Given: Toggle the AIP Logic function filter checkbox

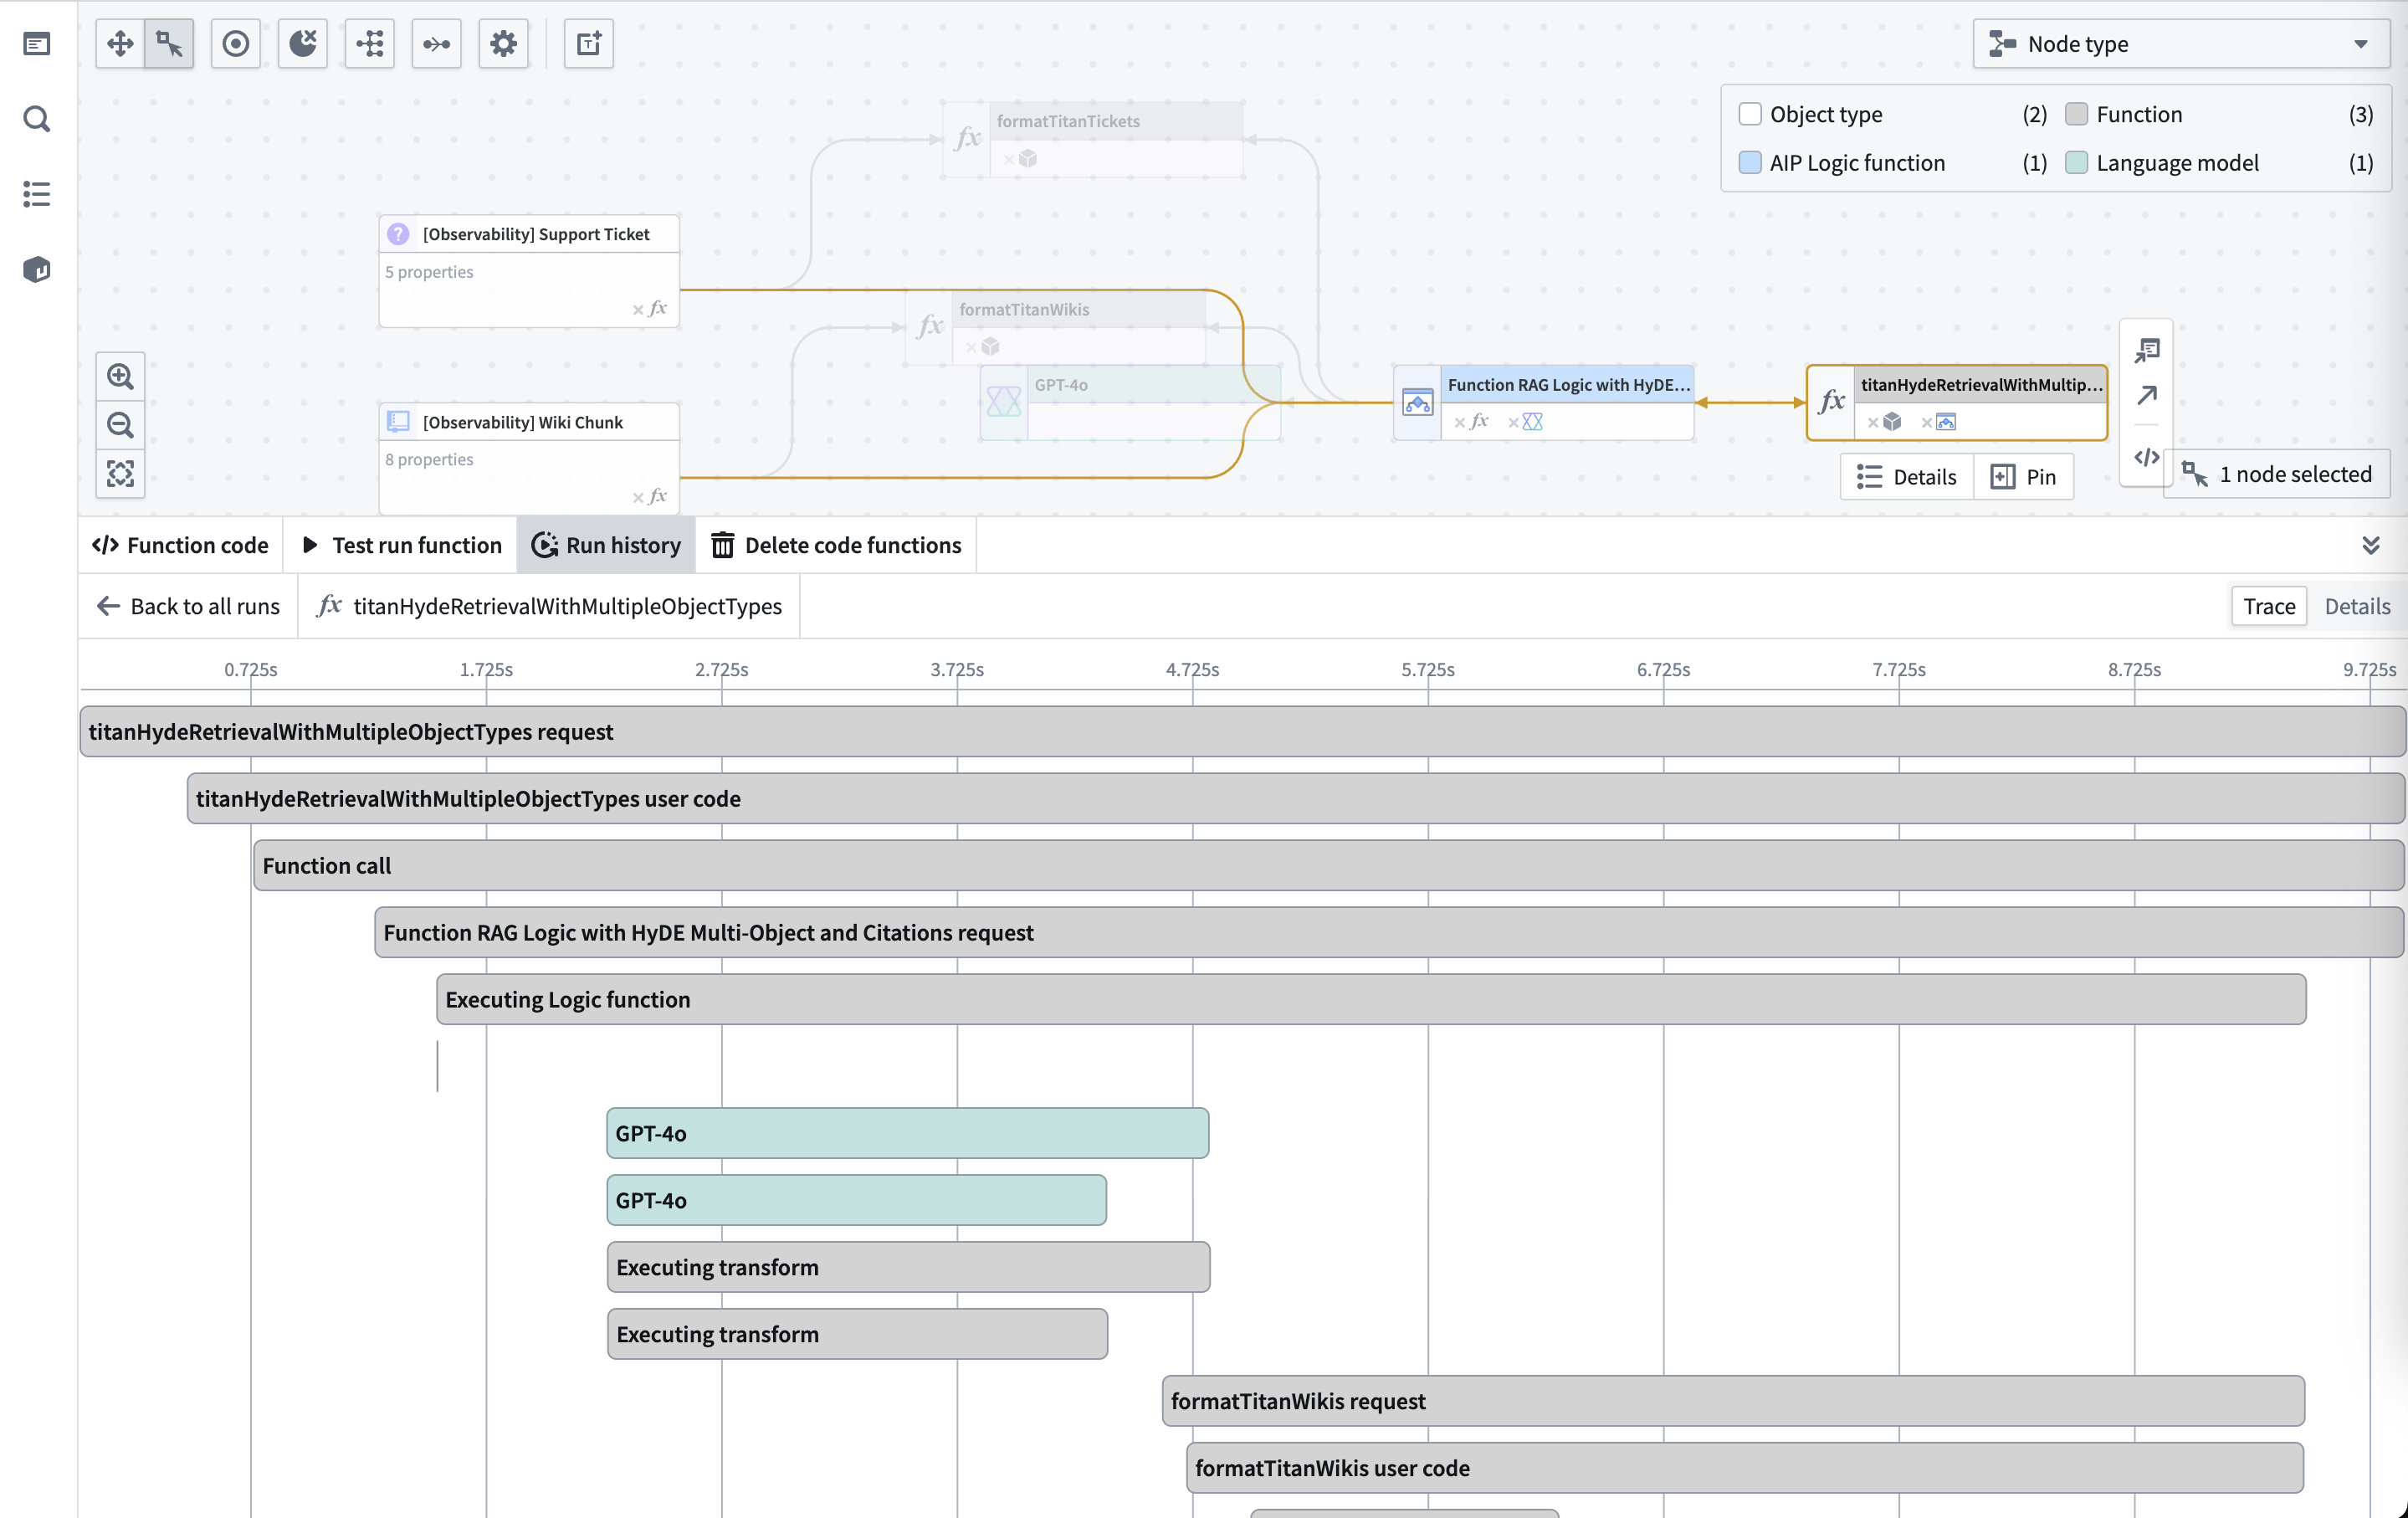Looking at the screenshot, I should coord(1751,162).
